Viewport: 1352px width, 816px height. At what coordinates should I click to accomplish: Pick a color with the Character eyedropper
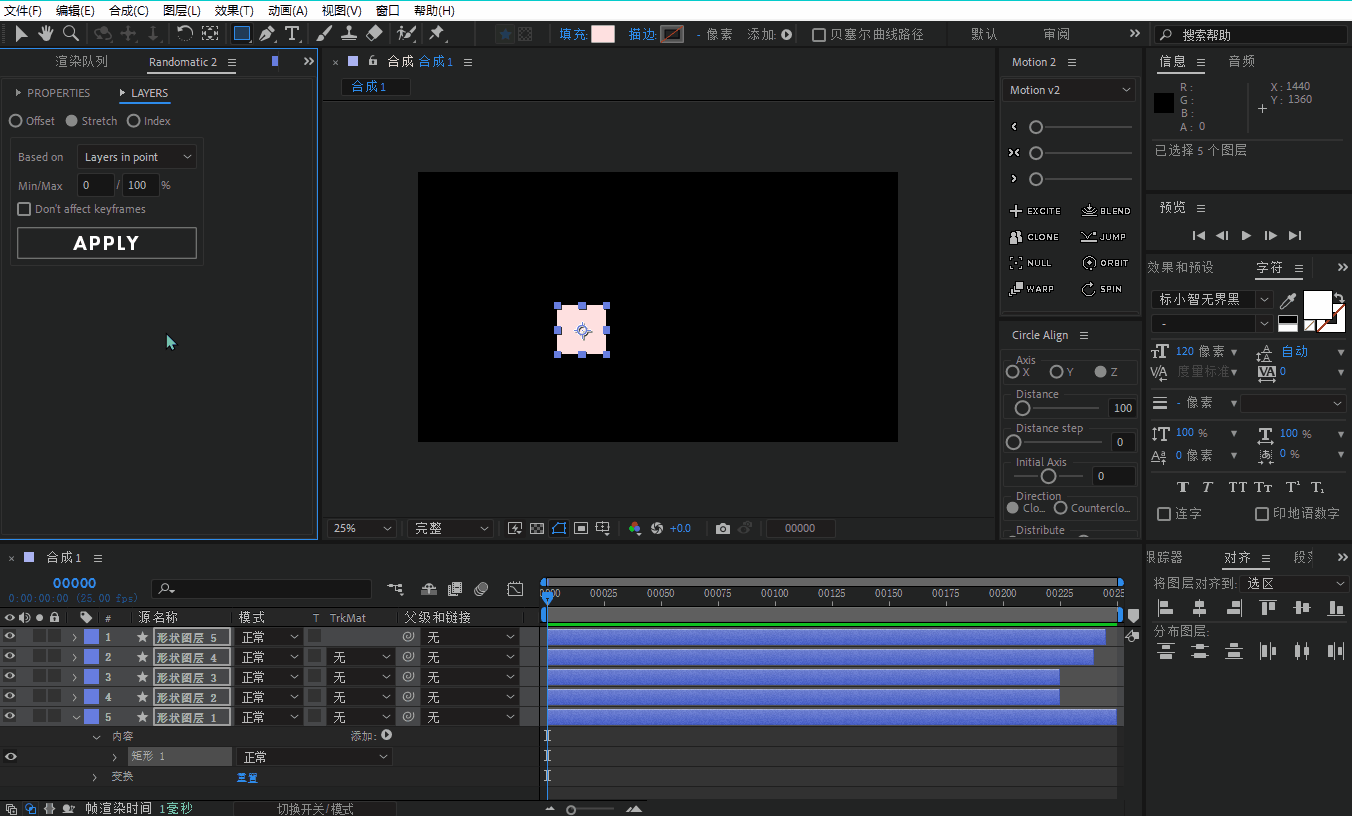[1289, 300]
